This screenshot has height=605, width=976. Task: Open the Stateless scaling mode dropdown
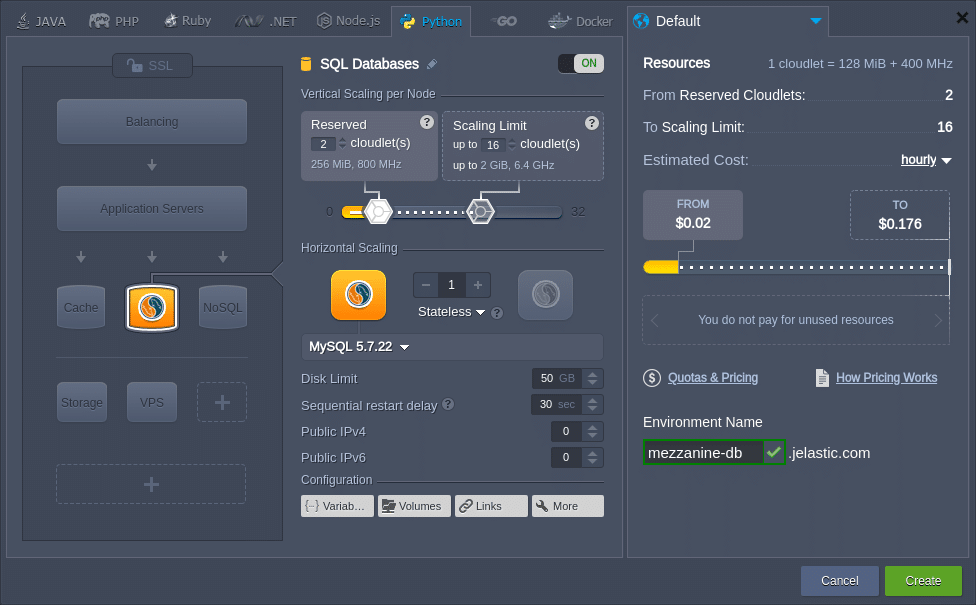pyautogui.click(x=451, y=312)
